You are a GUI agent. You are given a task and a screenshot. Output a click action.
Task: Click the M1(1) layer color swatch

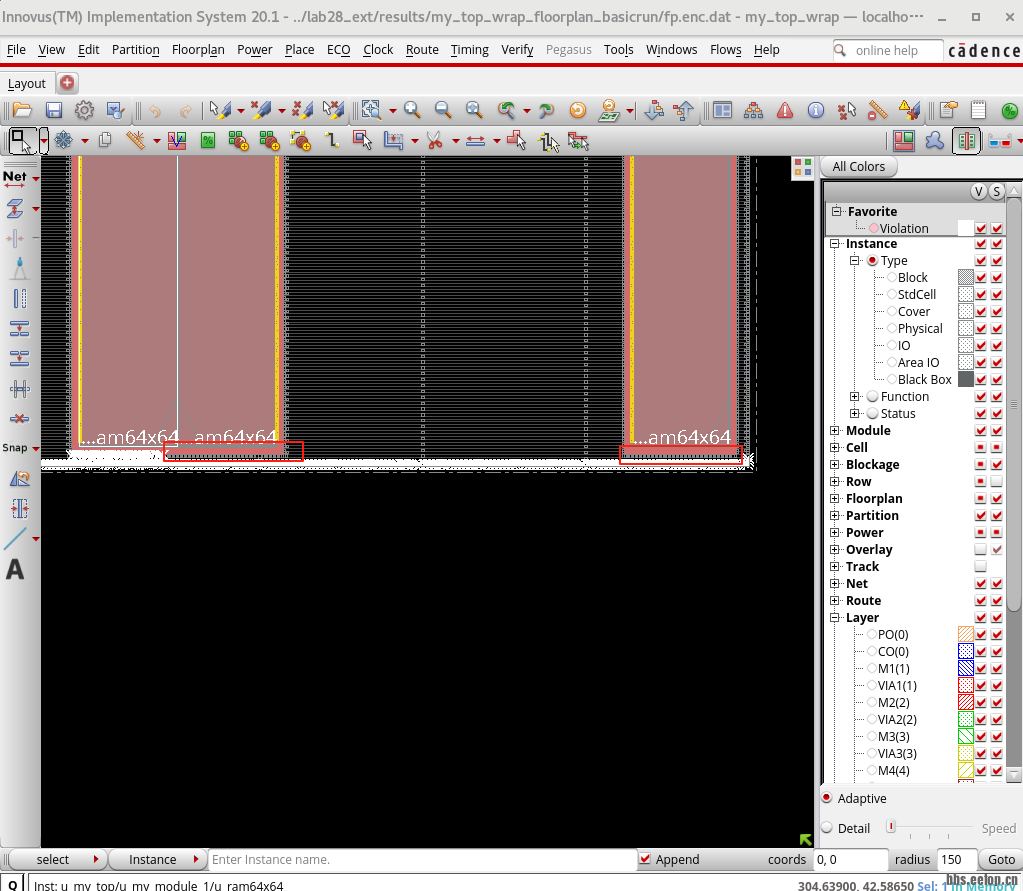coord(966,668)
